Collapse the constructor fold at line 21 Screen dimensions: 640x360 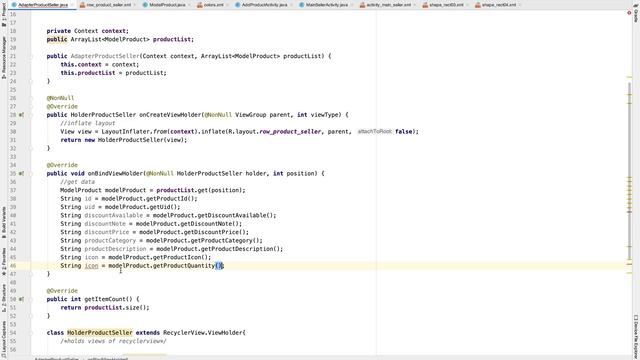coord(31,56)
